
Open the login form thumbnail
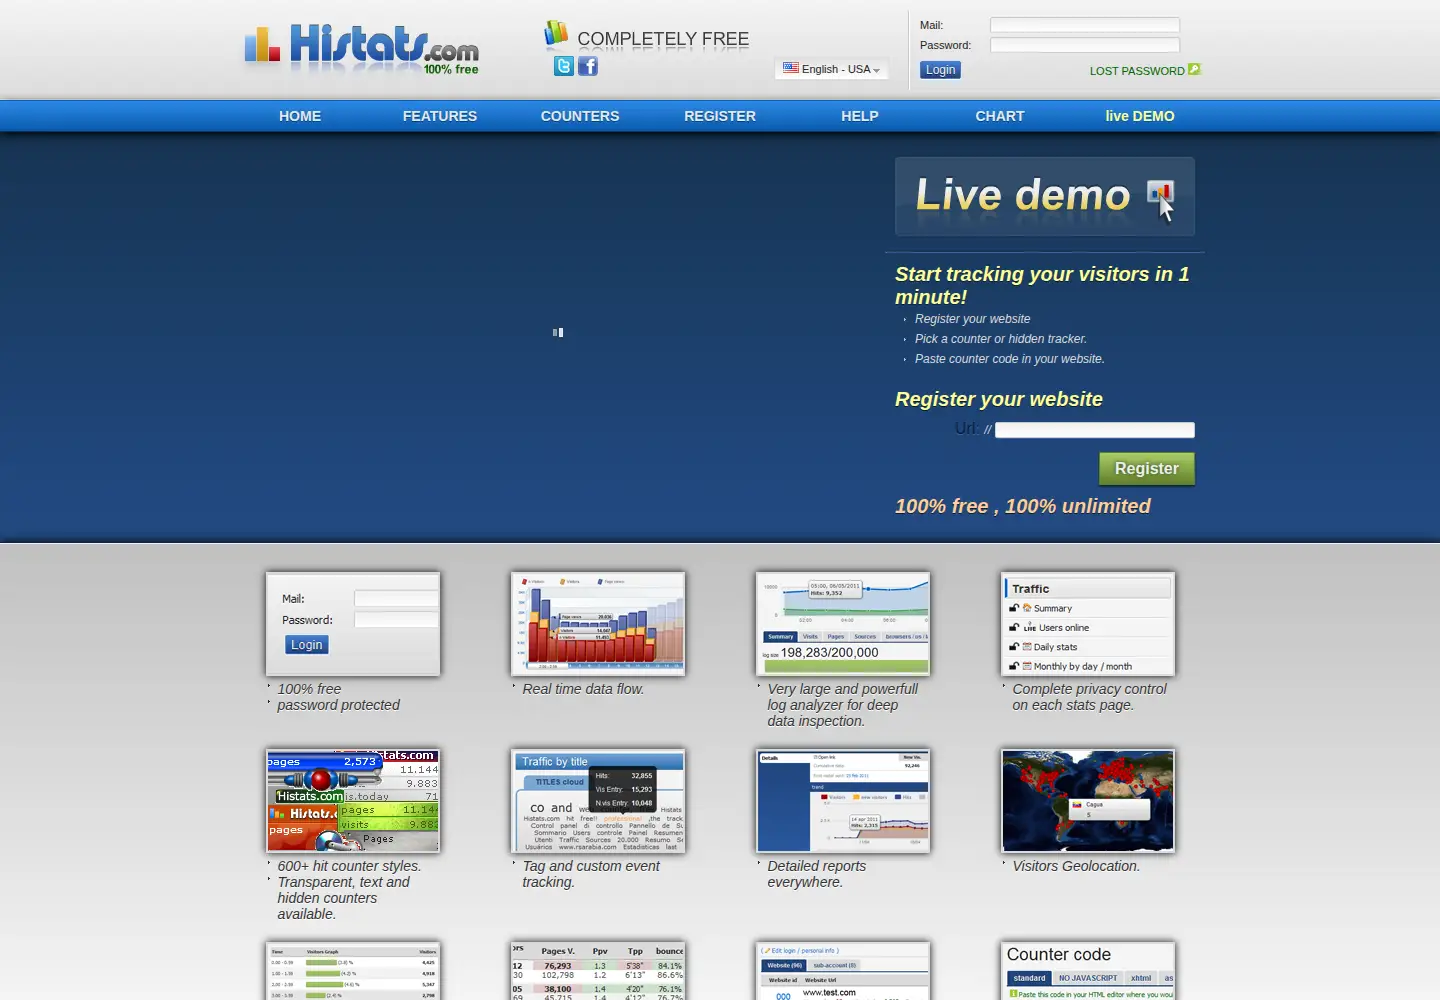[x=353, y=624]
